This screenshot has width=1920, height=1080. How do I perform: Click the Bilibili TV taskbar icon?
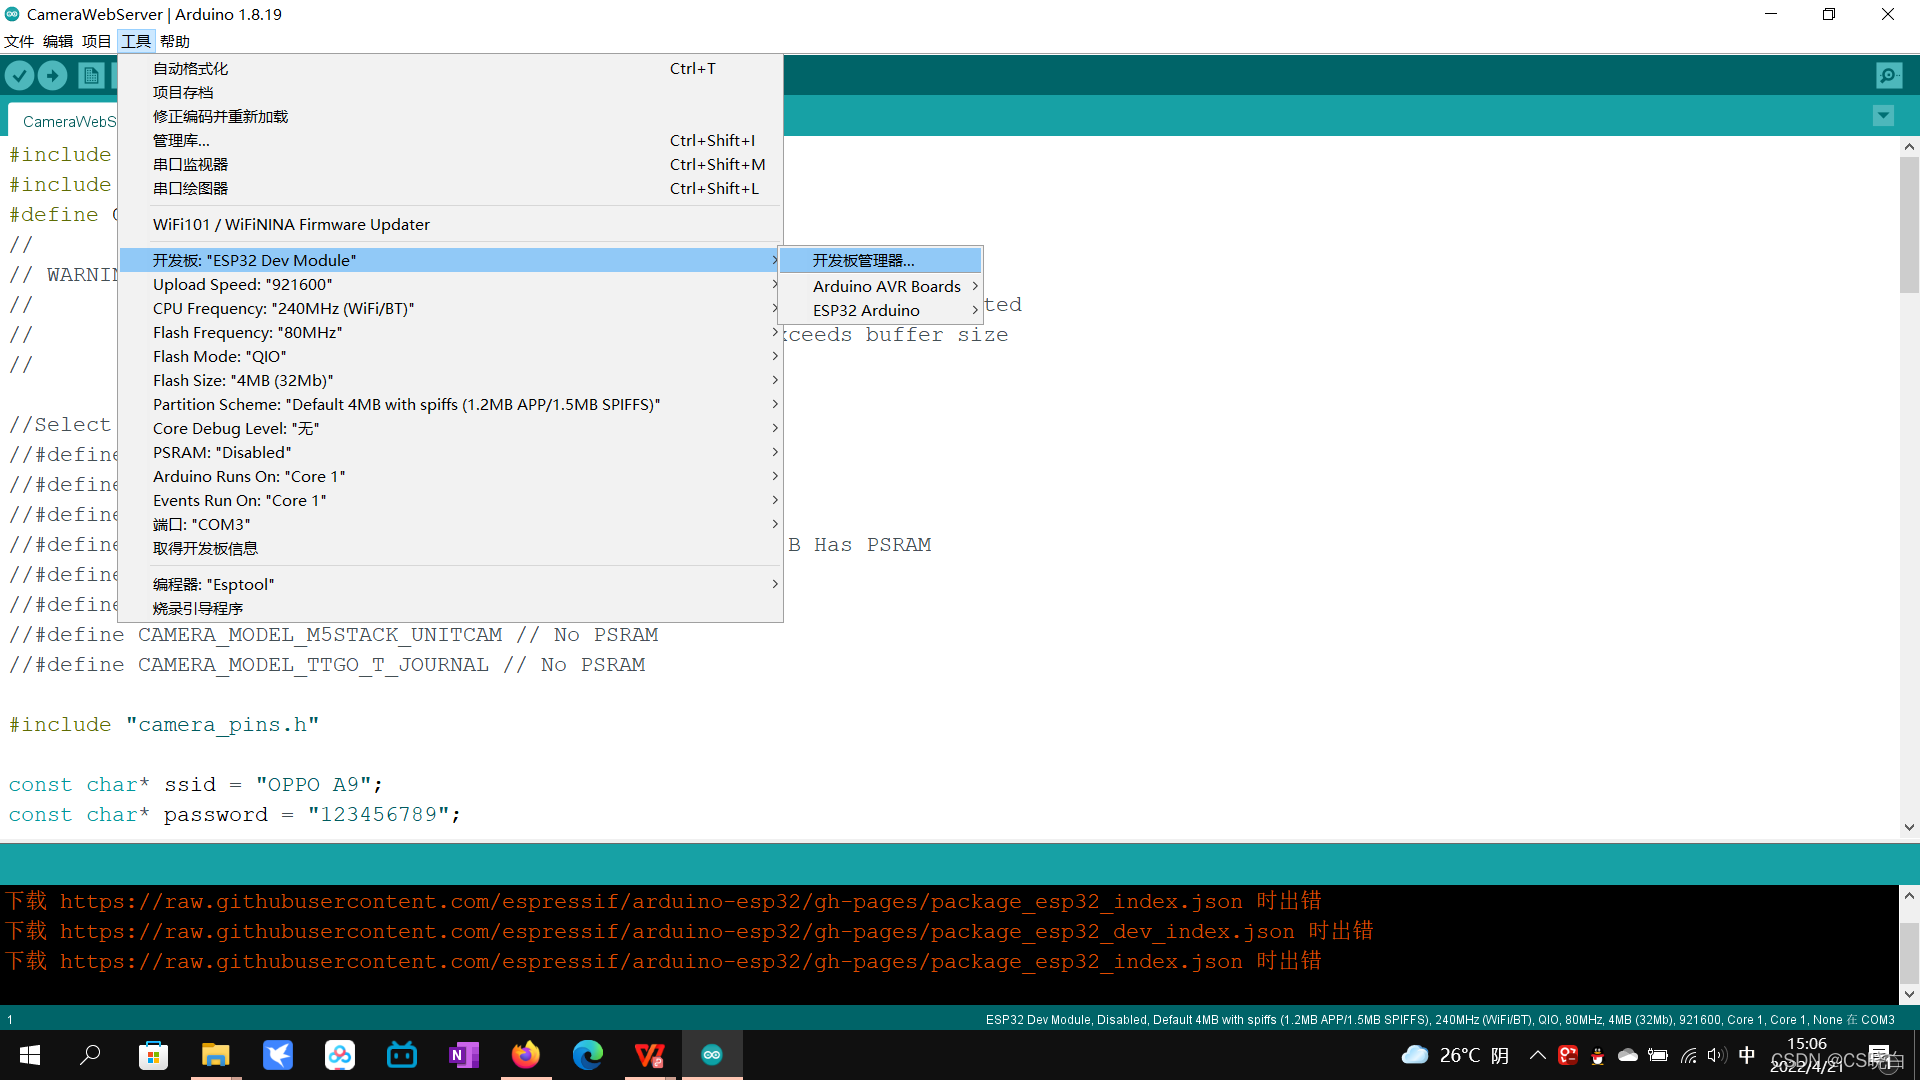point(402,1055)
